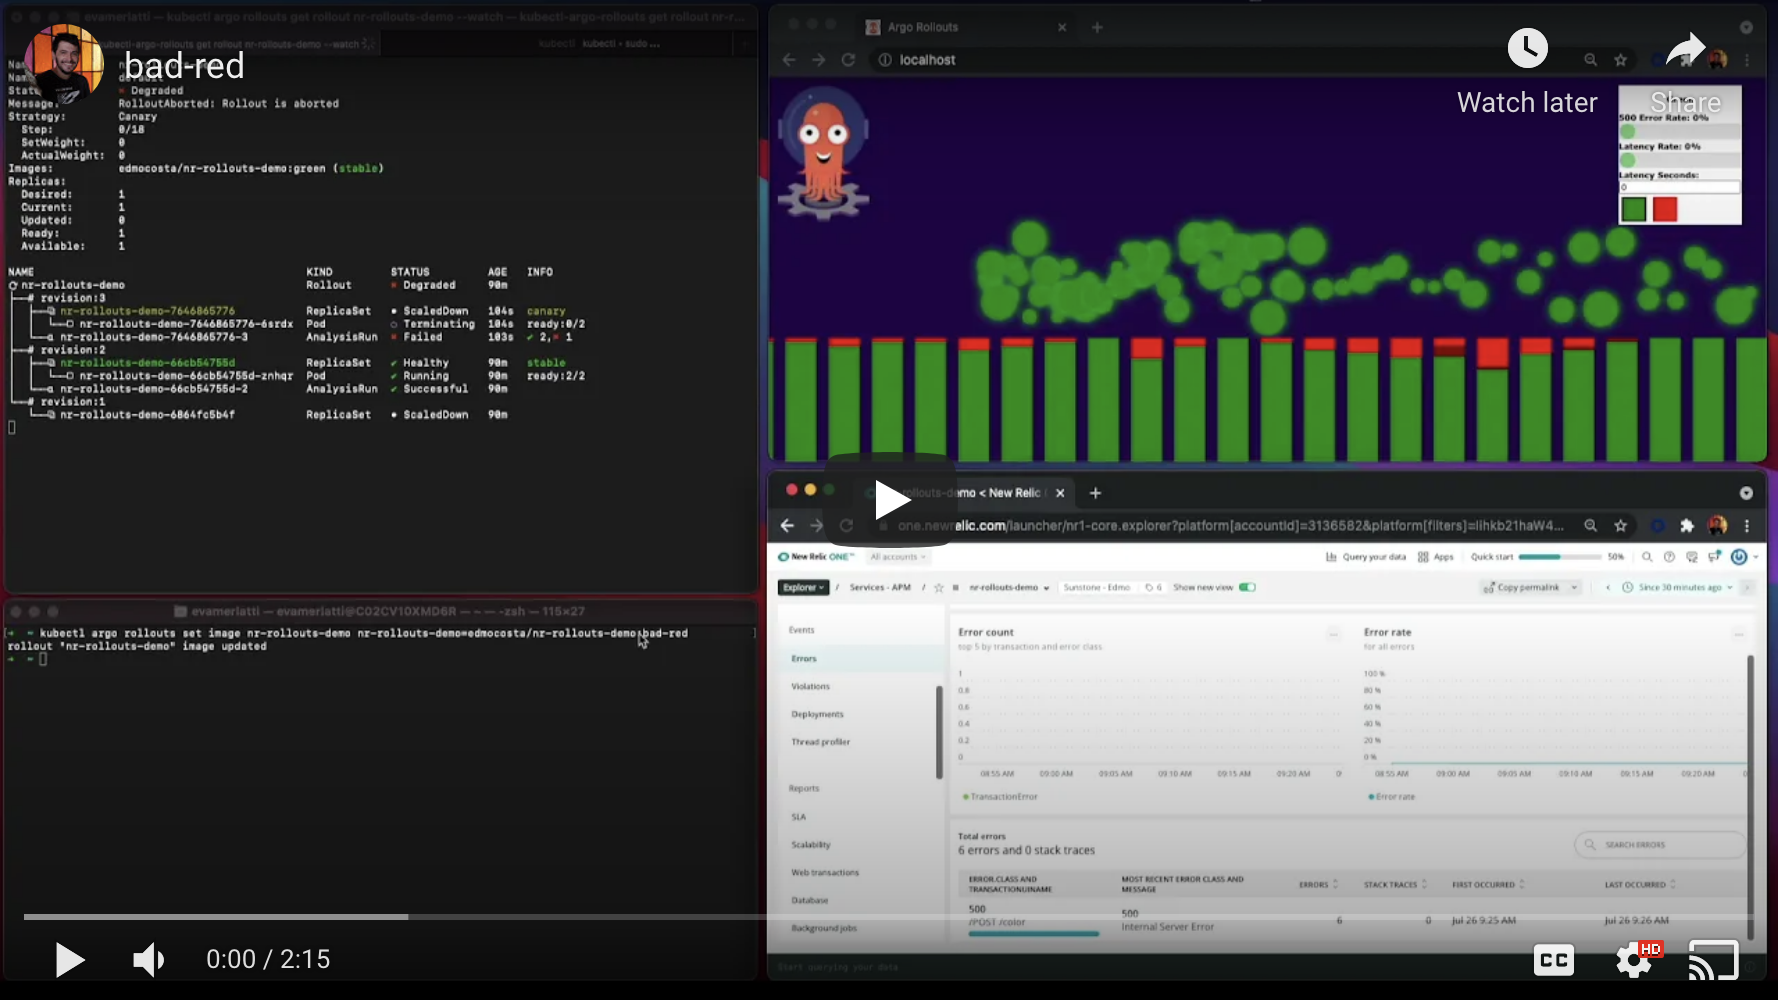The image size is (1782, 1000).
Task: Click the zoom magnifier in the localhost address bar
Action: 1590,60
